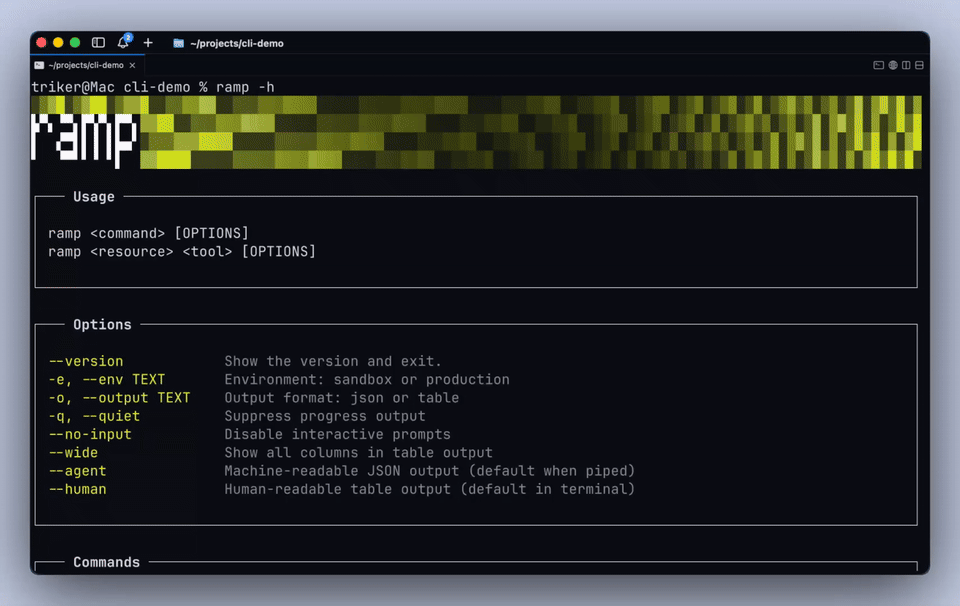Viewport: 960px width, 606px height.
Task: Click 'Show all columns in table output'
Action: click(x=358, y=453)
